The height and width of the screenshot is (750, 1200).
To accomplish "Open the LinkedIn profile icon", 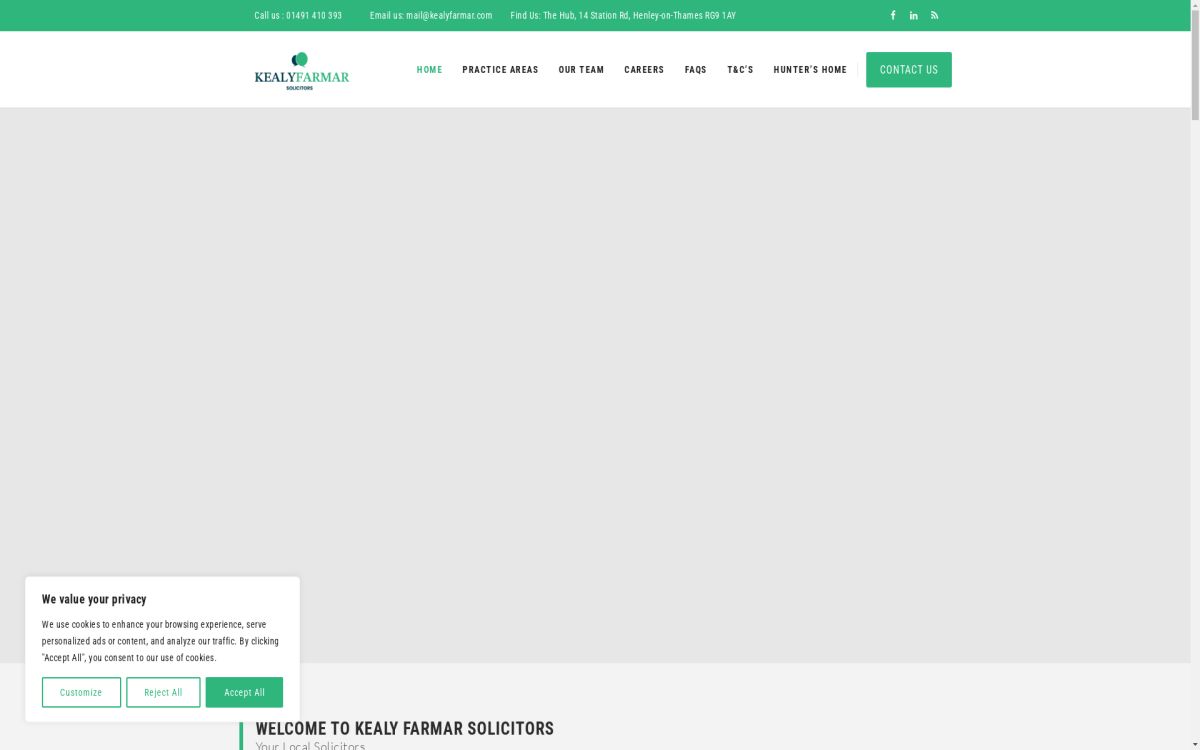I will click(x=913, y=15).
